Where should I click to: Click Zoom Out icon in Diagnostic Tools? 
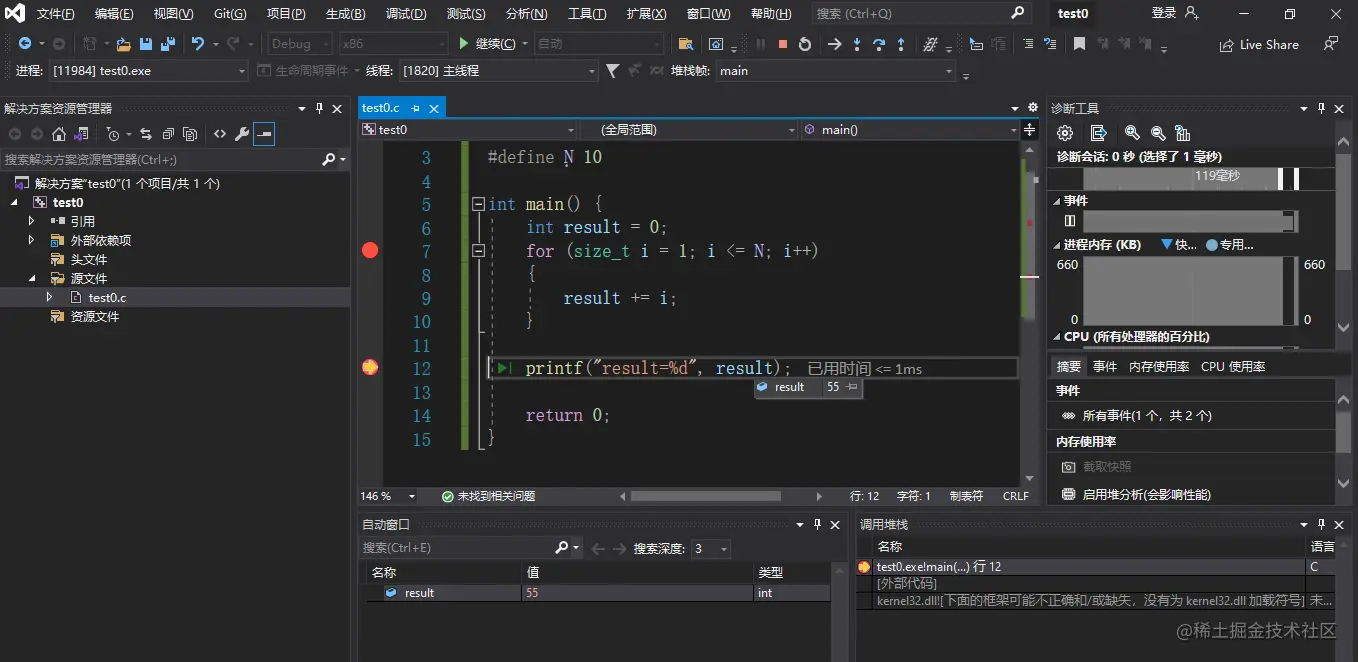1158,133
